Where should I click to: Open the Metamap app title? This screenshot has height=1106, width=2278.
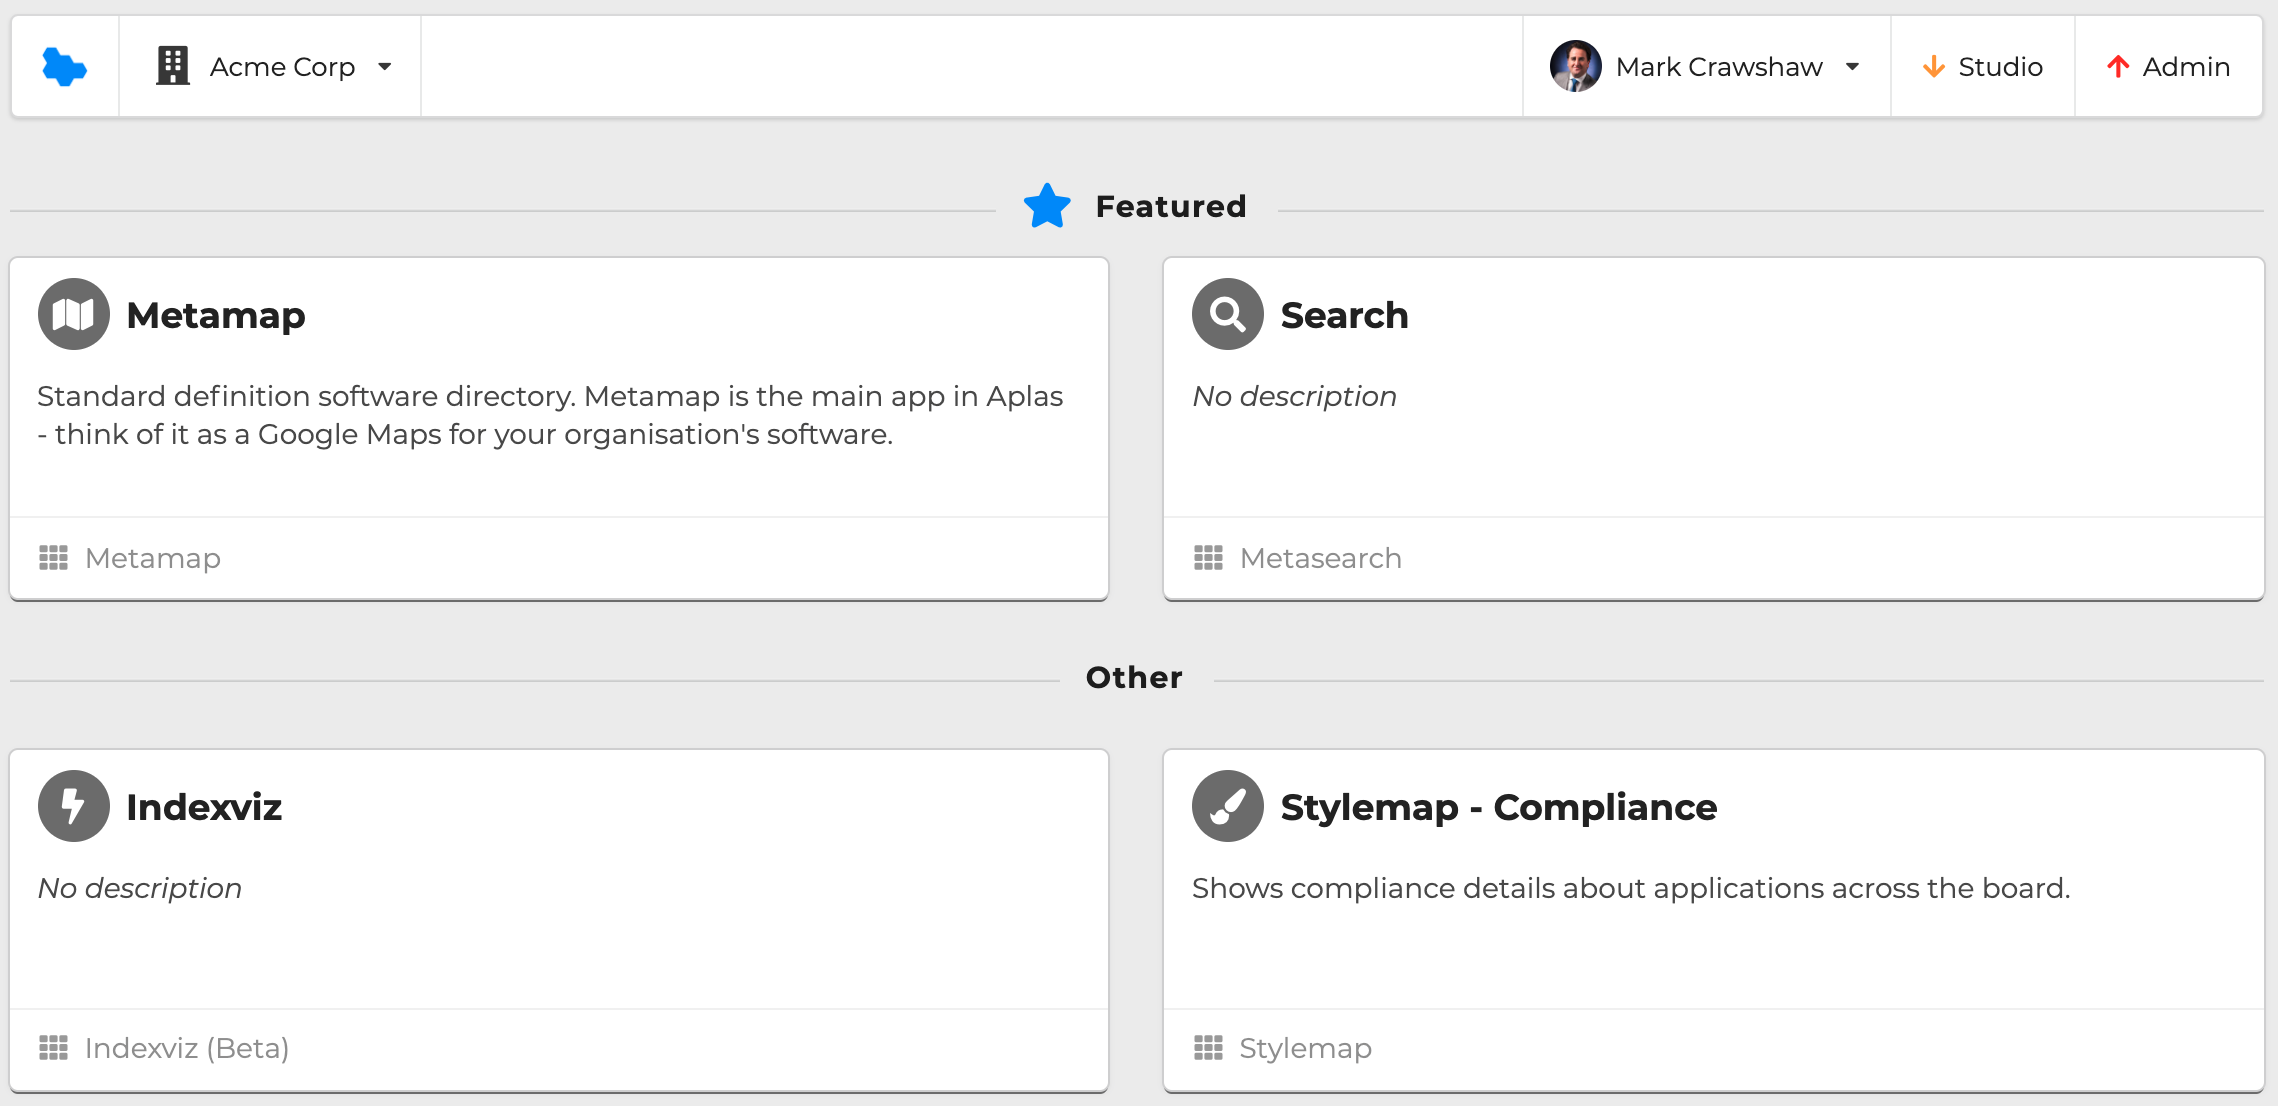pyautogui.click(x=216, y=315)
